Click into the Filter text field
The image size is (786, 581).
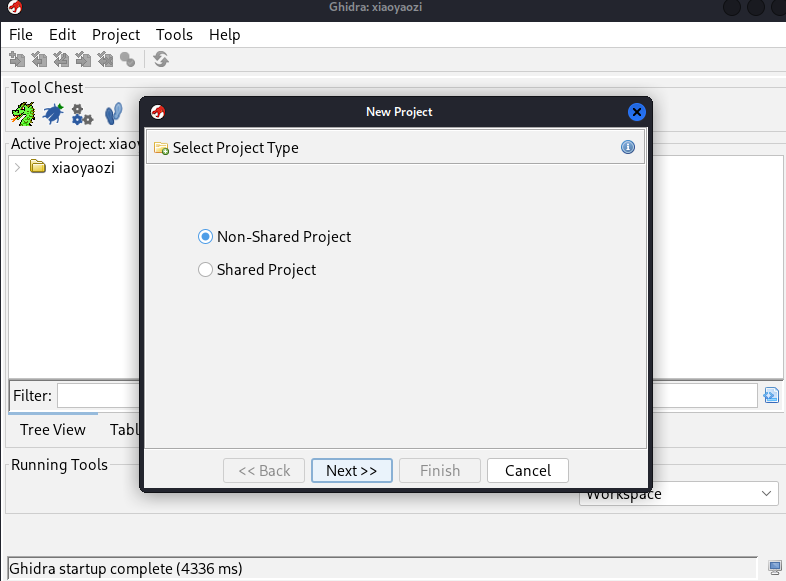pos(407,396)
